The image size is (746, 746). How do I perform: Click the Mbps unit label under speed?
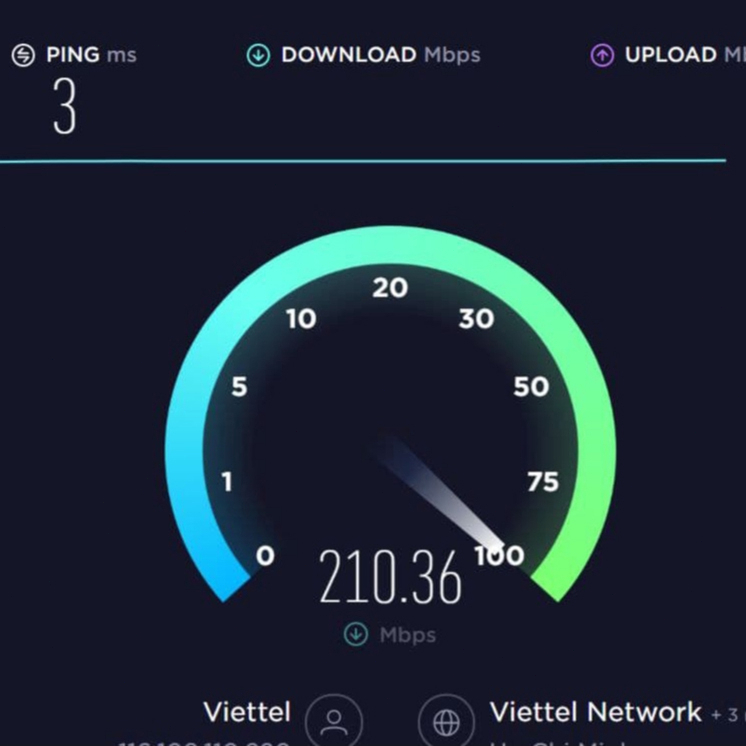[408, 635]
